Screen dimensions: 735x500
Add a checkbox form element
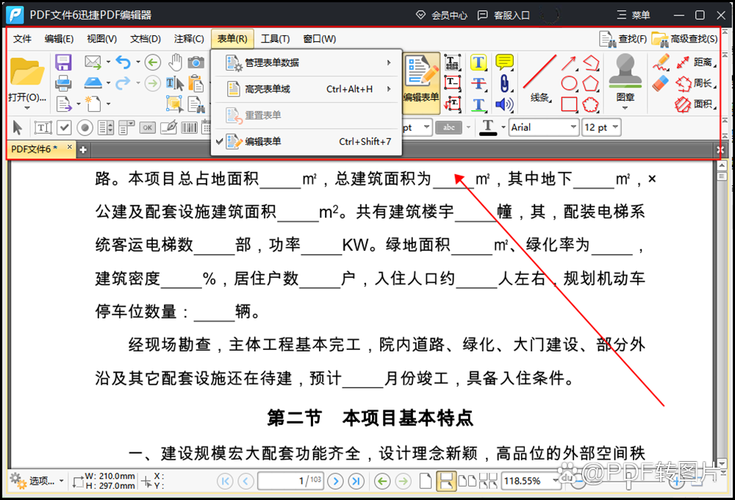click(64, 127)
